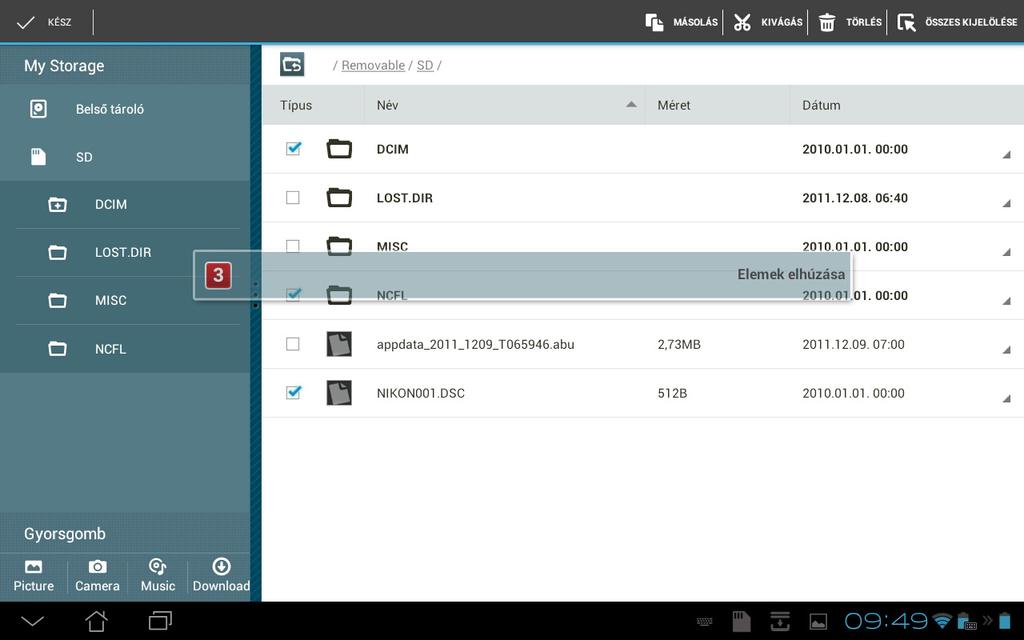Toggle the Név sort direction arrow
Screen dimensions: 1024x640
631,104
